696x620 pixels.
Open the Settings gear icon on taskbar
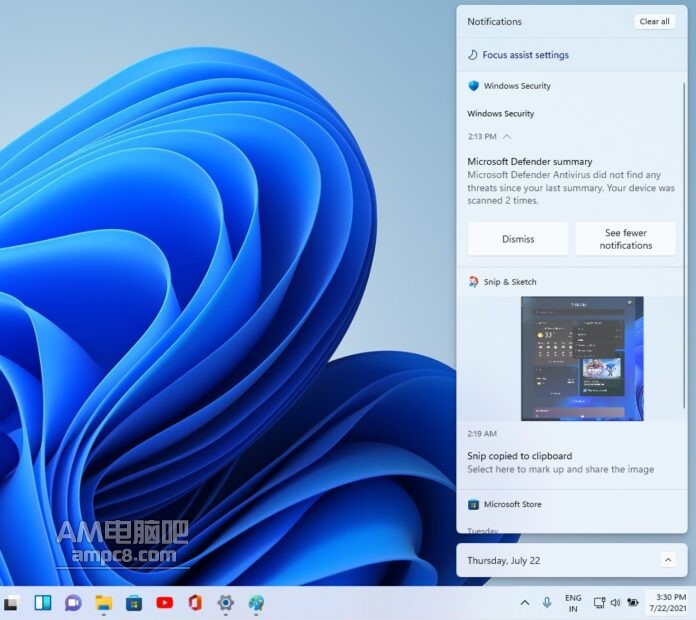225,603
